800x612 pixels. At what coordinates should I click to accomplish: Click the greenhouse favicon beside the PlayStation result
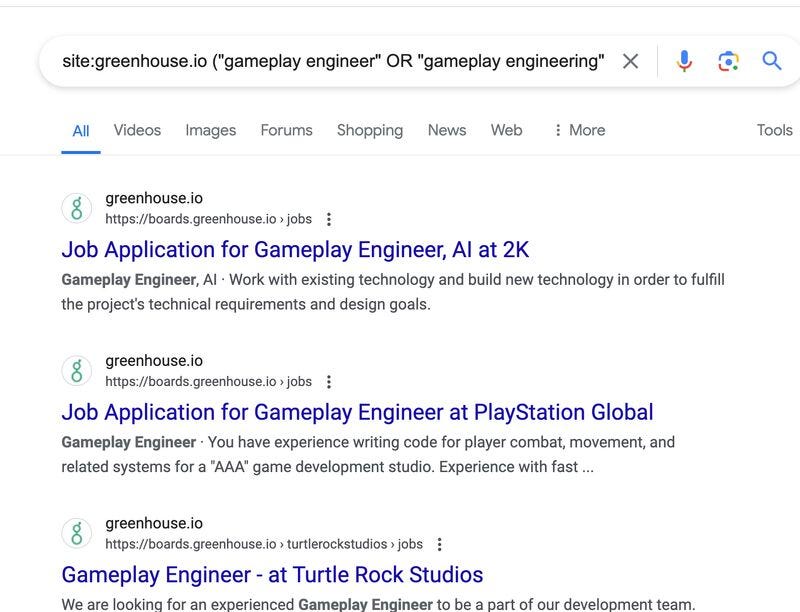click(x=77, y=371)
